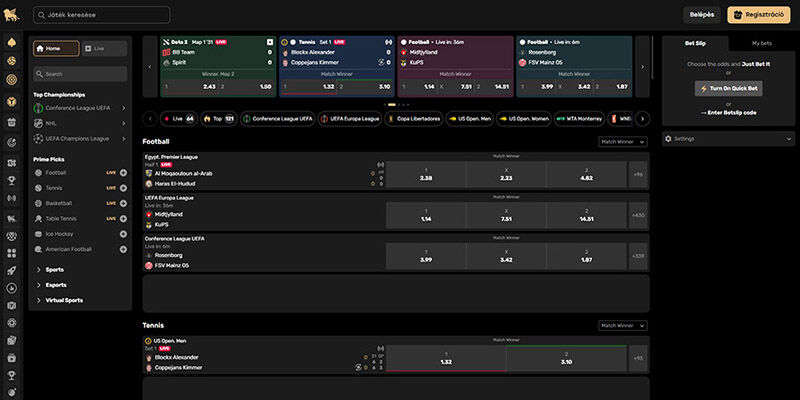Click the bull logo in the header
Image resolution: width=800 pixels, height=400 pixels.
coord(11,15)
